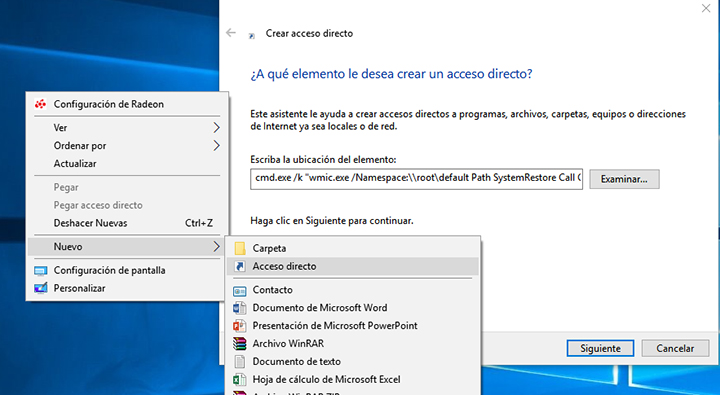Click the "Crear acceso directo" title text
Image resolution: width=720 pixels, height=395 pixels.
pos(309,34)
